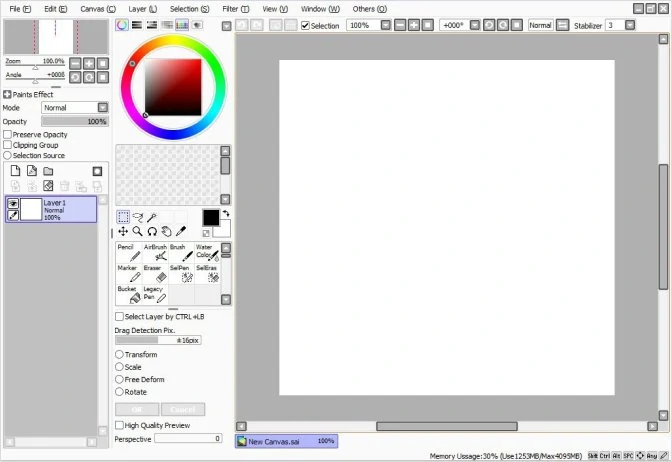Image resolution: width=672 pixels, height=462 pixels.
Task: Open the Stabilizer value dropdown
Action: coord(630,25)
